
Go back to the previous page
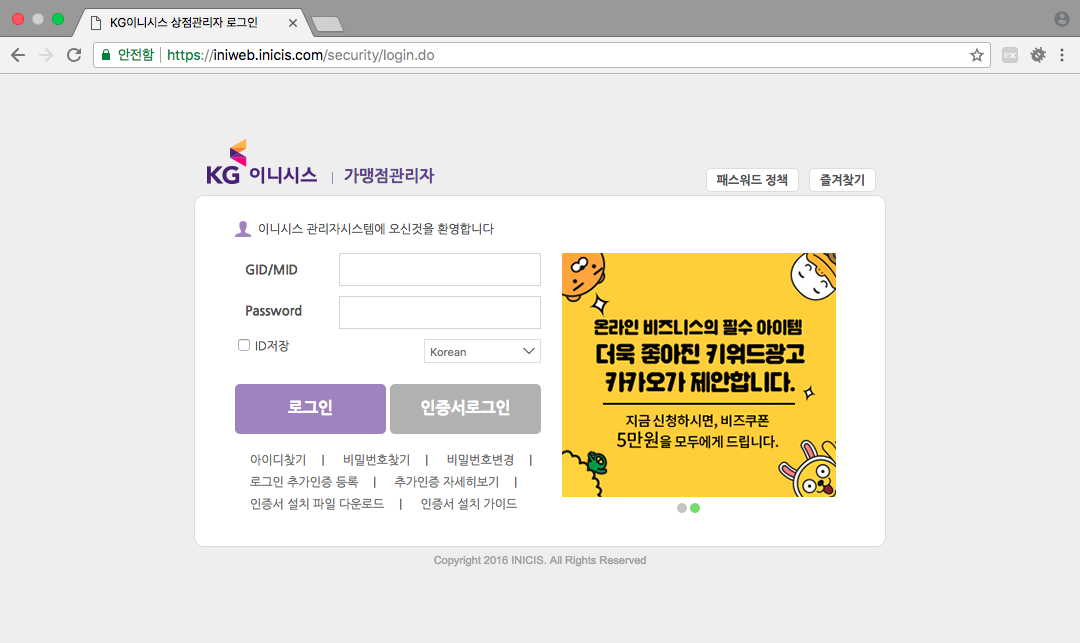click(x=18, y=55)
